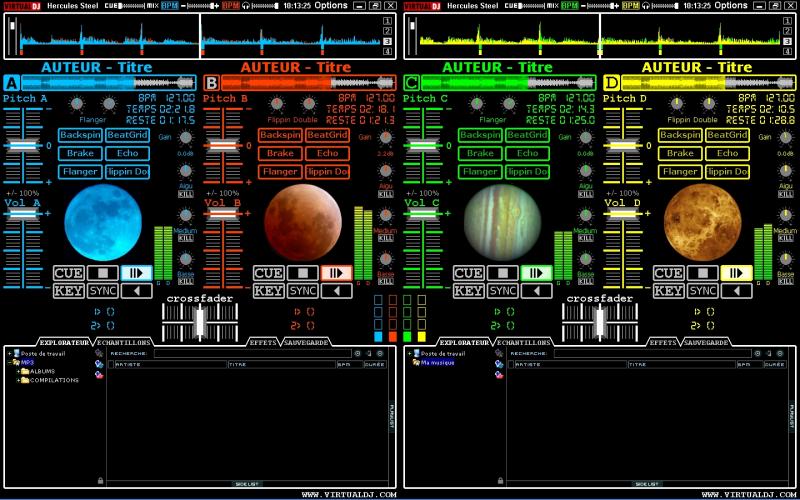Click top browser side icon beside Poste de travail, A/B window

tap(99, 353)
